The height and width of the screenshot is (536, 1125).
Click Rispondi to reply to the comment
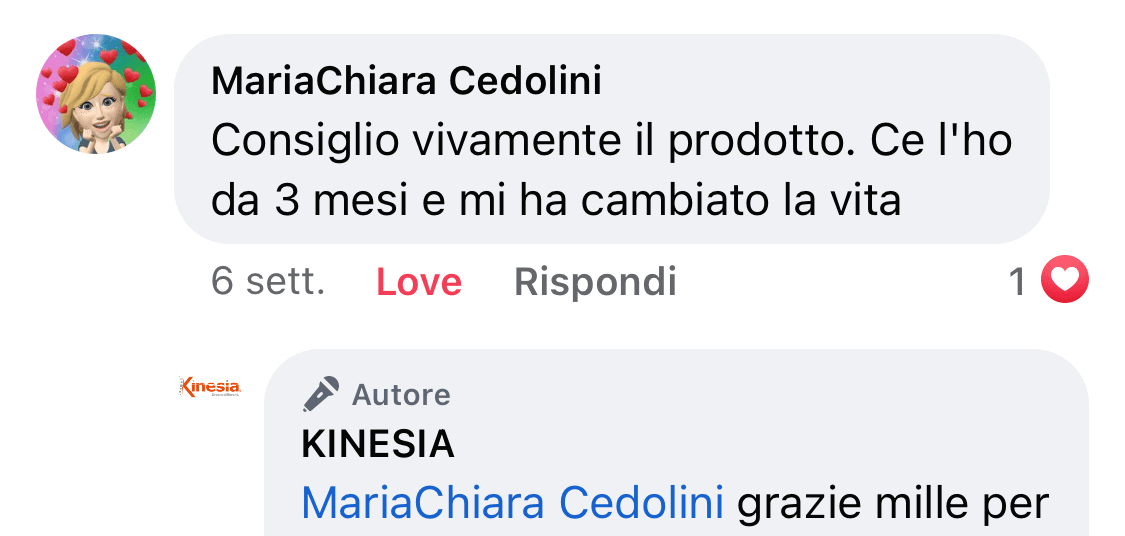[595, 283]
